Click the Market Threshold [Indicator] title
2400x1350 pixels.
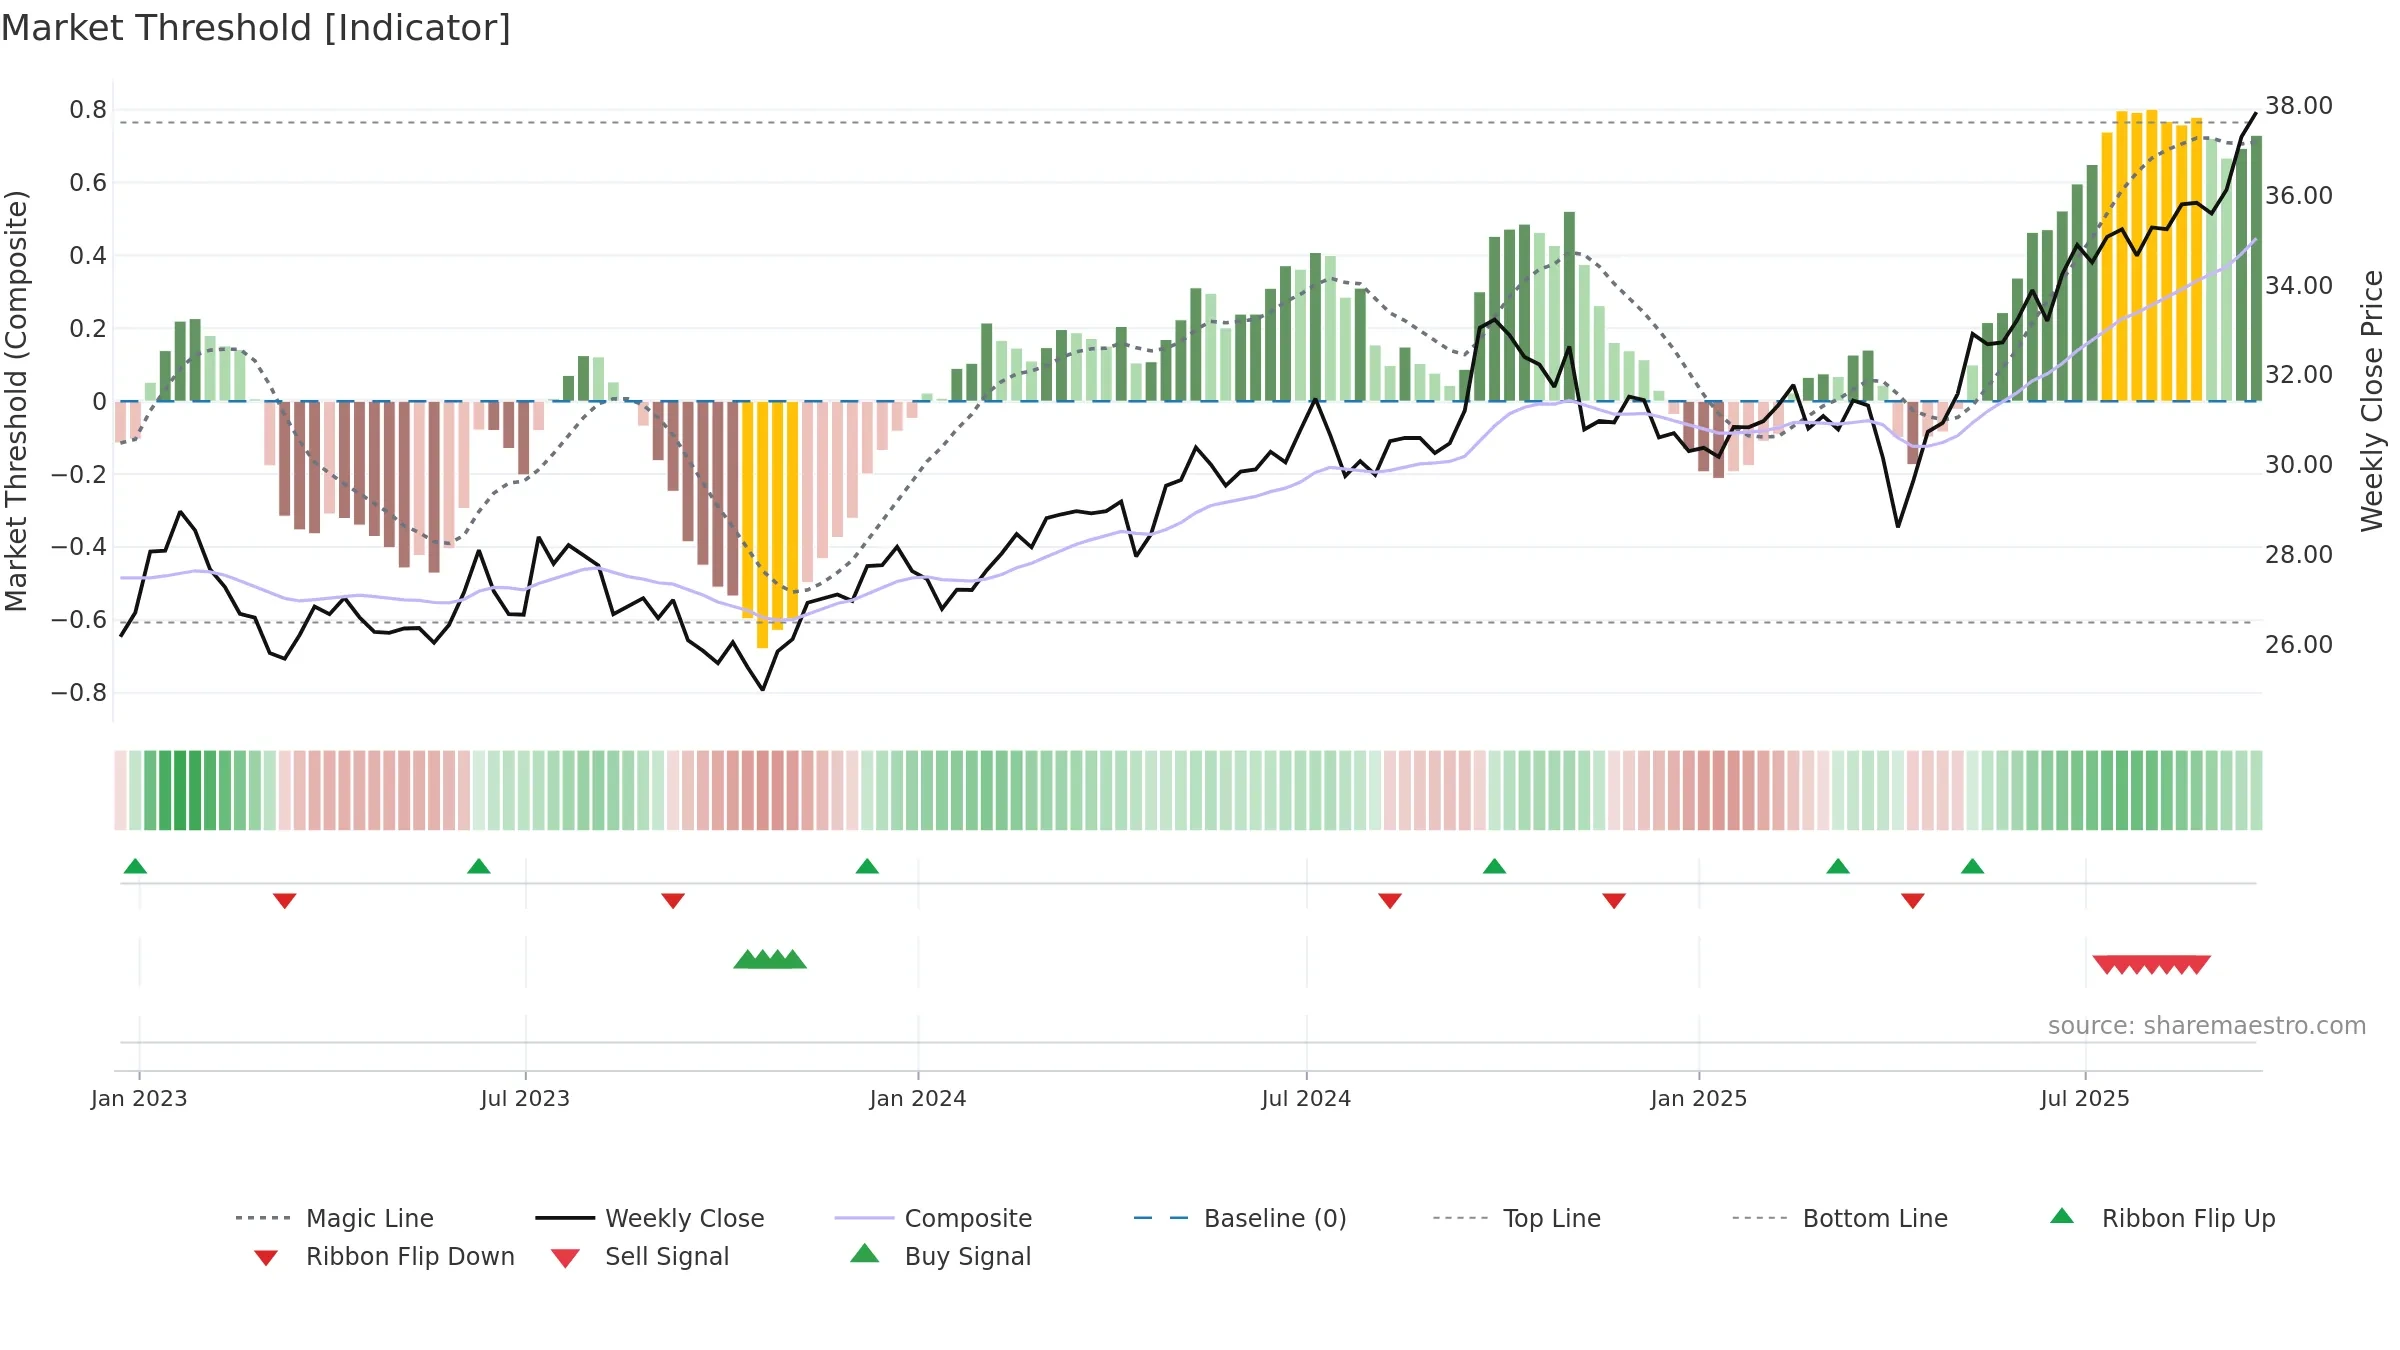[256, 28]
